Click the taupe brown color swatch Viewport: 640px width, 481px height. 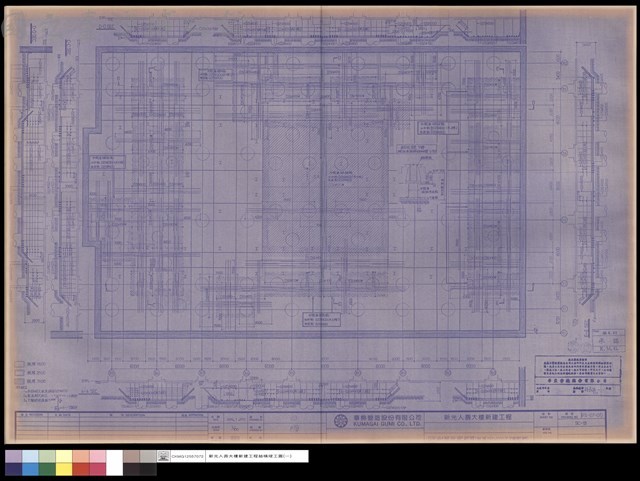[x=131, y=457]
